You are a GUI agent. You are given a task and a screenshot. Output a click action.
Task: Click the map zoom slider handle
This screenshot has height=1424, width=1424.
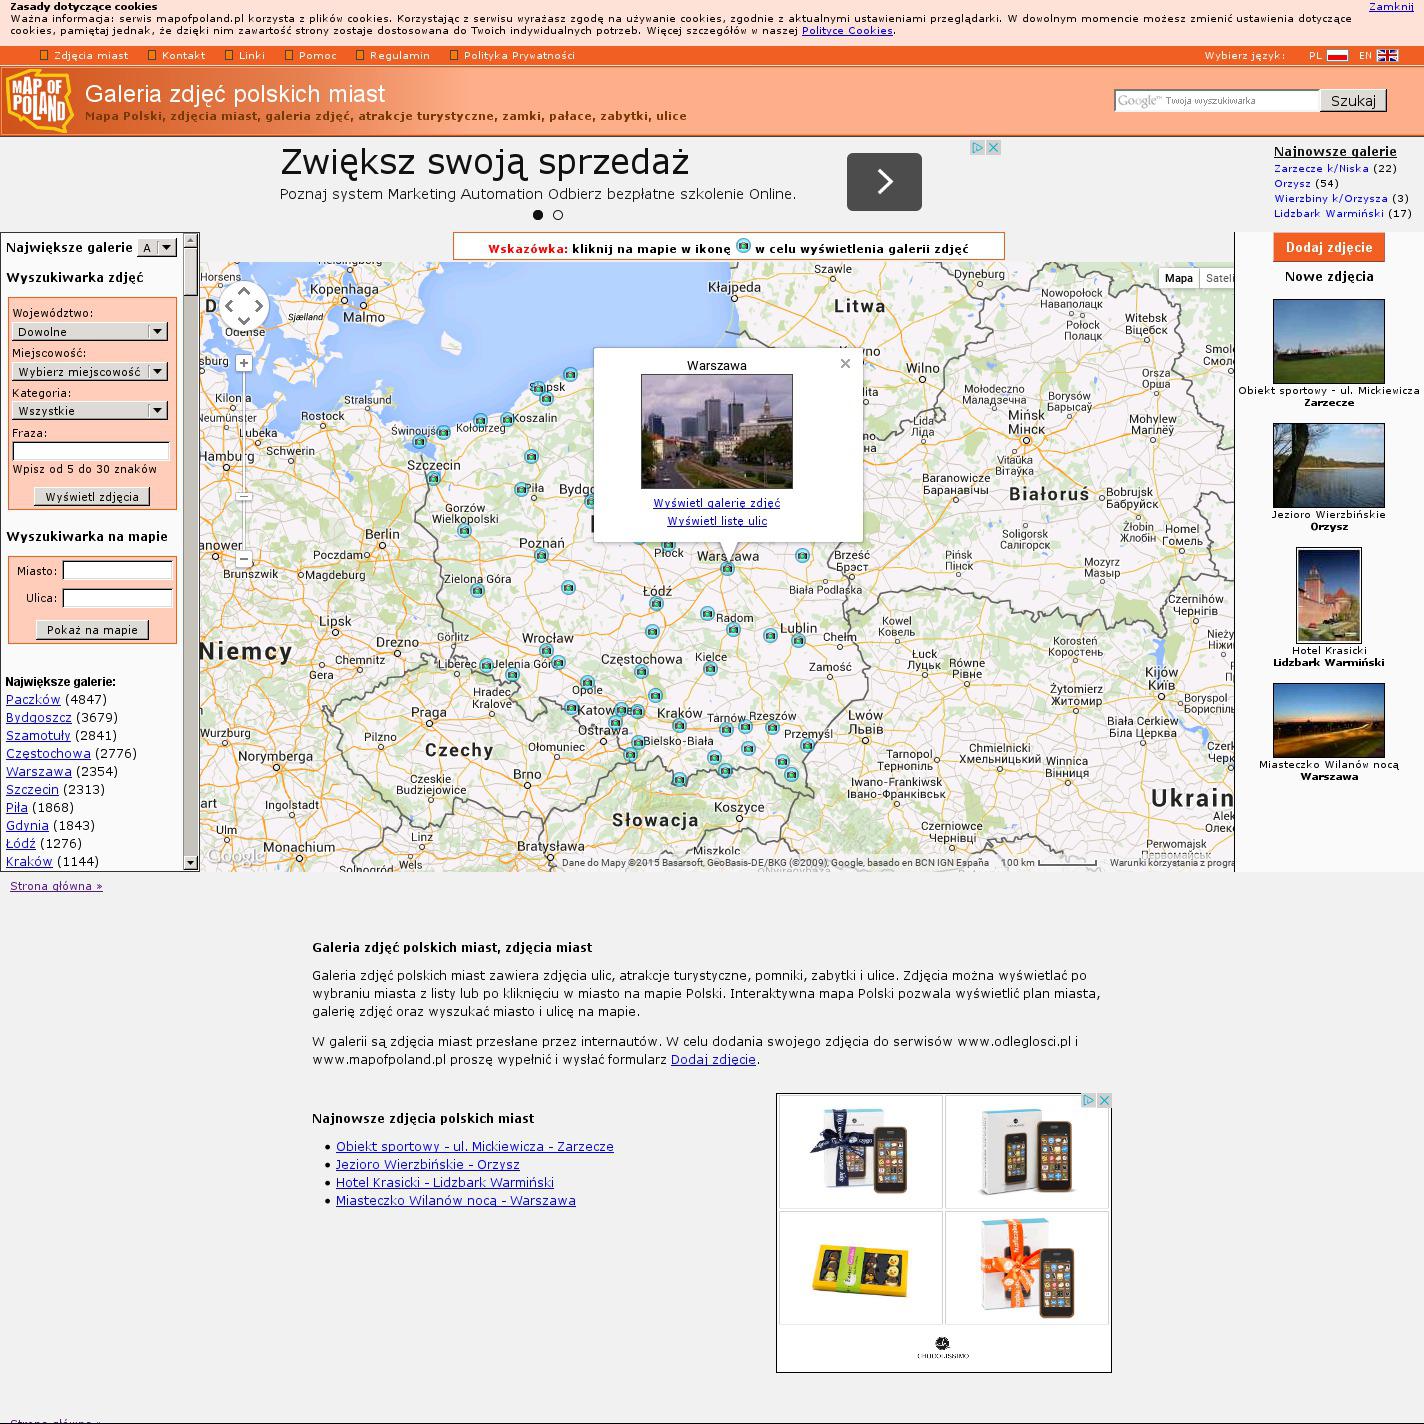tap(244, 496)
